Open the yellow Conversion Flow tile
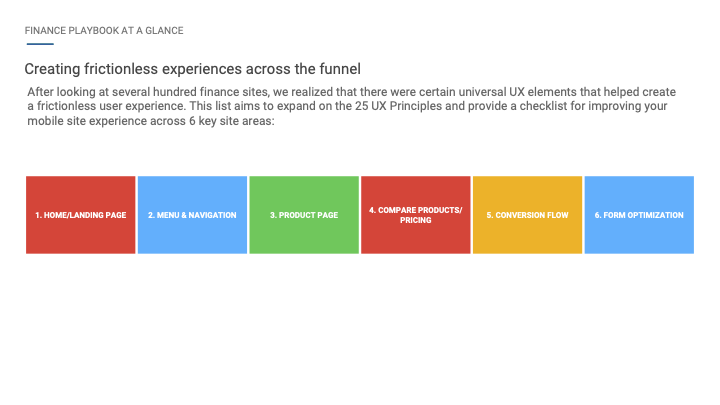This screenshot has height=405, width=720. 527,215
